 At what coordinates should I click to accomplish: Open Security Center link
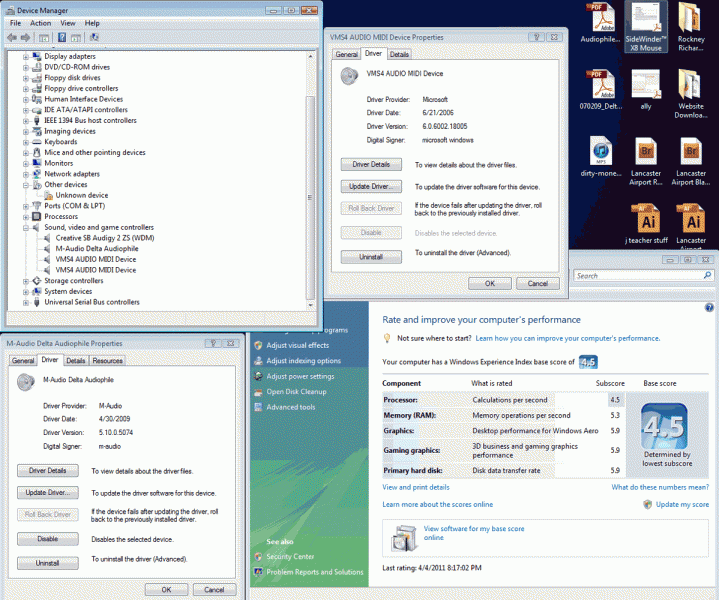(290, 556)
